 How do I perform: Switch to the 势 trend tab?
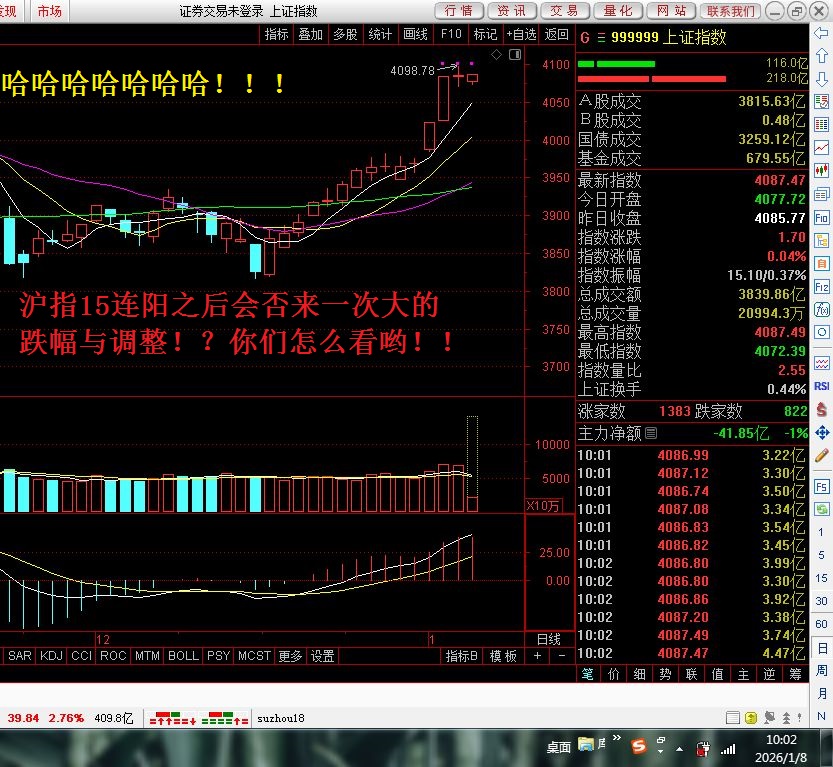click(x=665, y=675)
